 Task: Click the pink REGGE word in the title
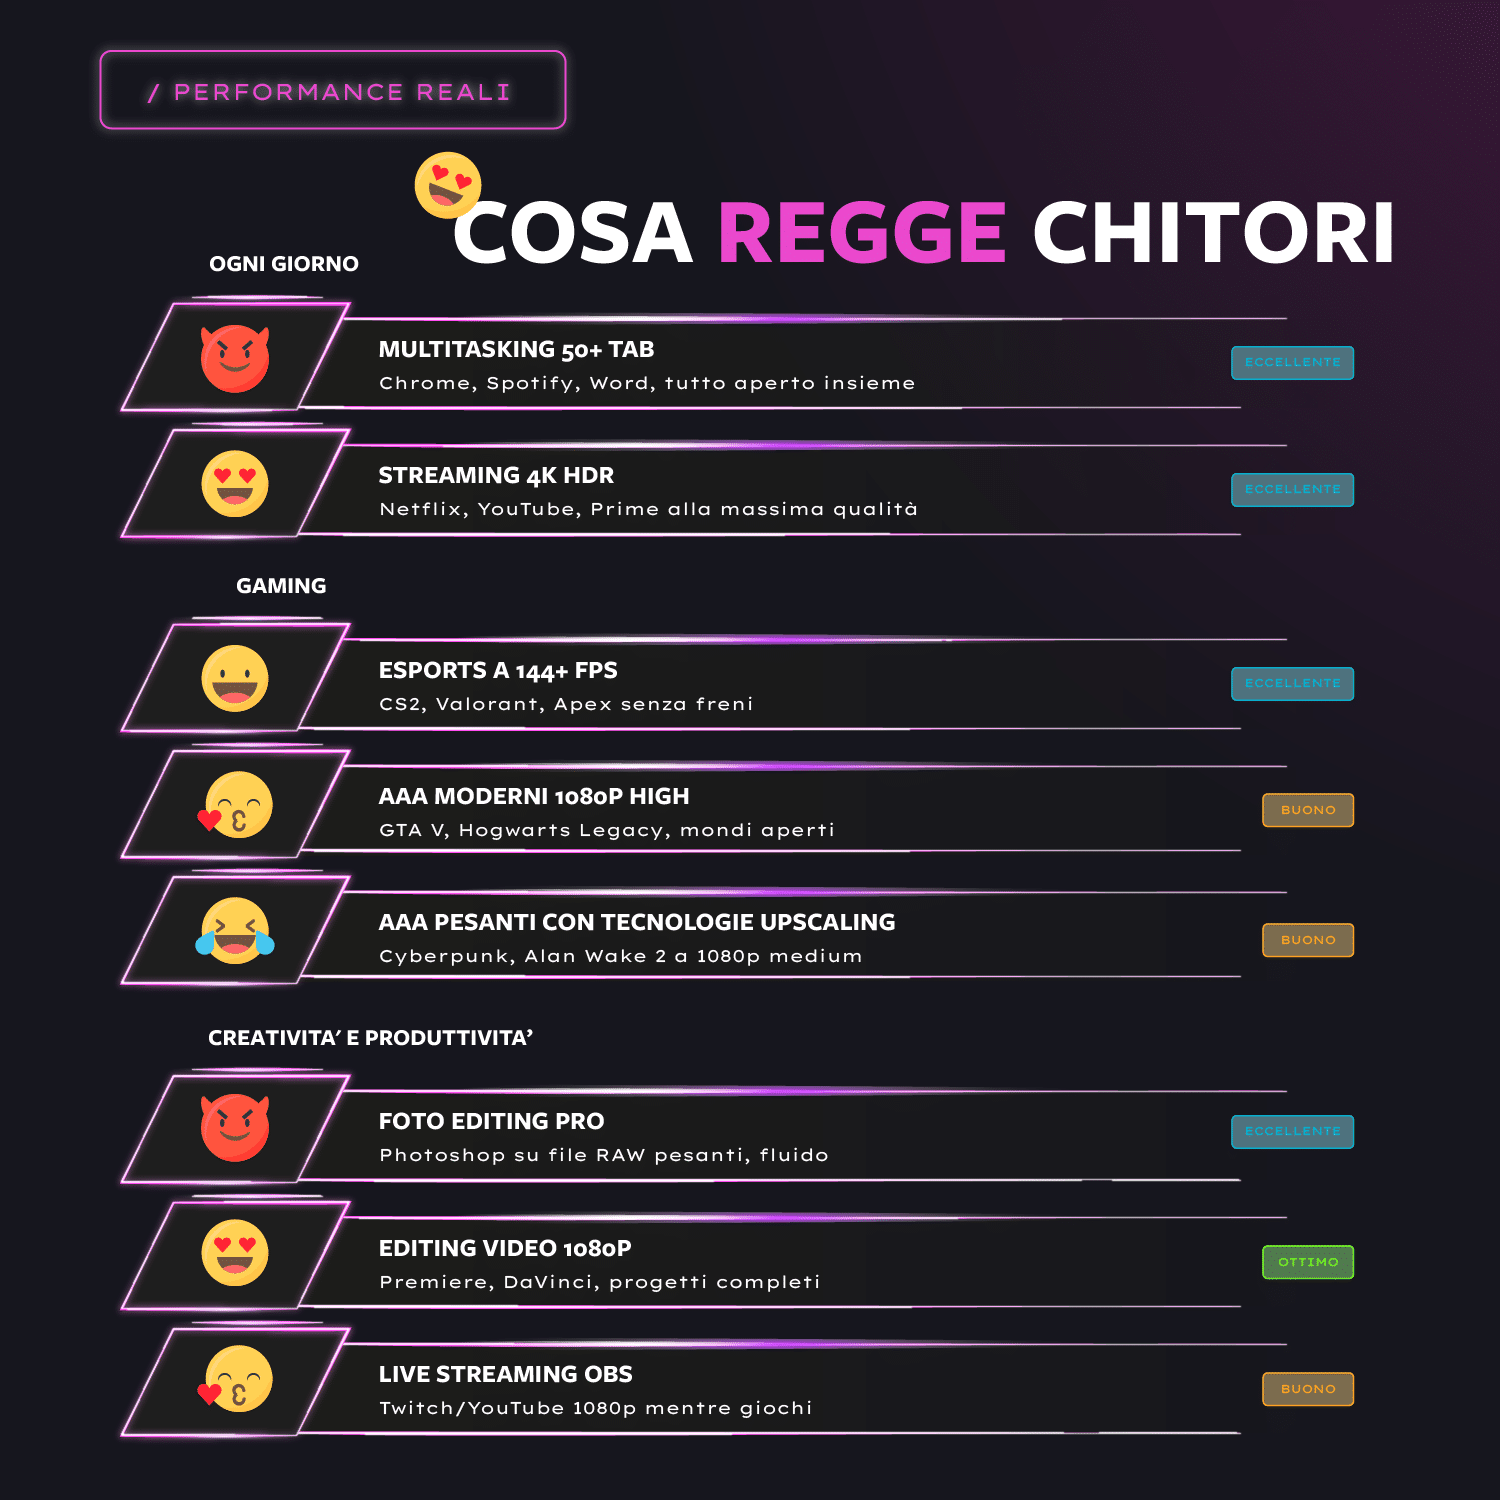tap(862, 233)
